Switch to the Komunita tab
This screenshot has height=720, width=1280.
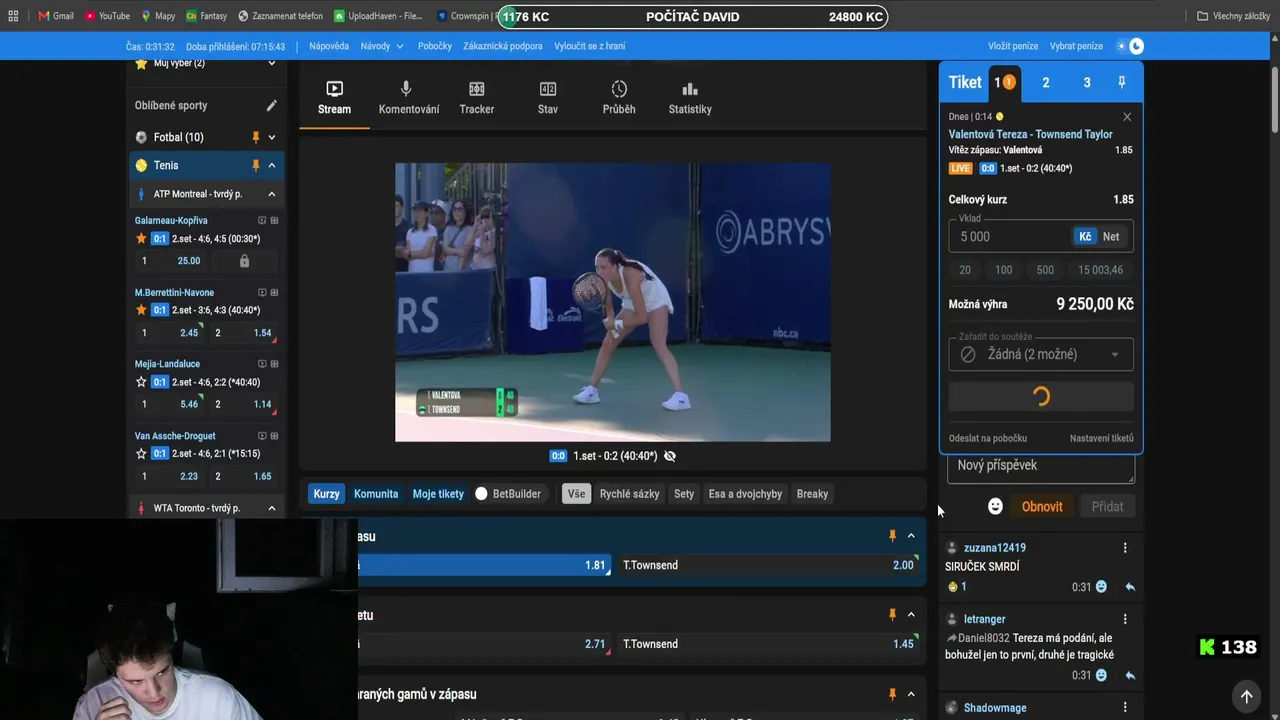tap(376, 494)
